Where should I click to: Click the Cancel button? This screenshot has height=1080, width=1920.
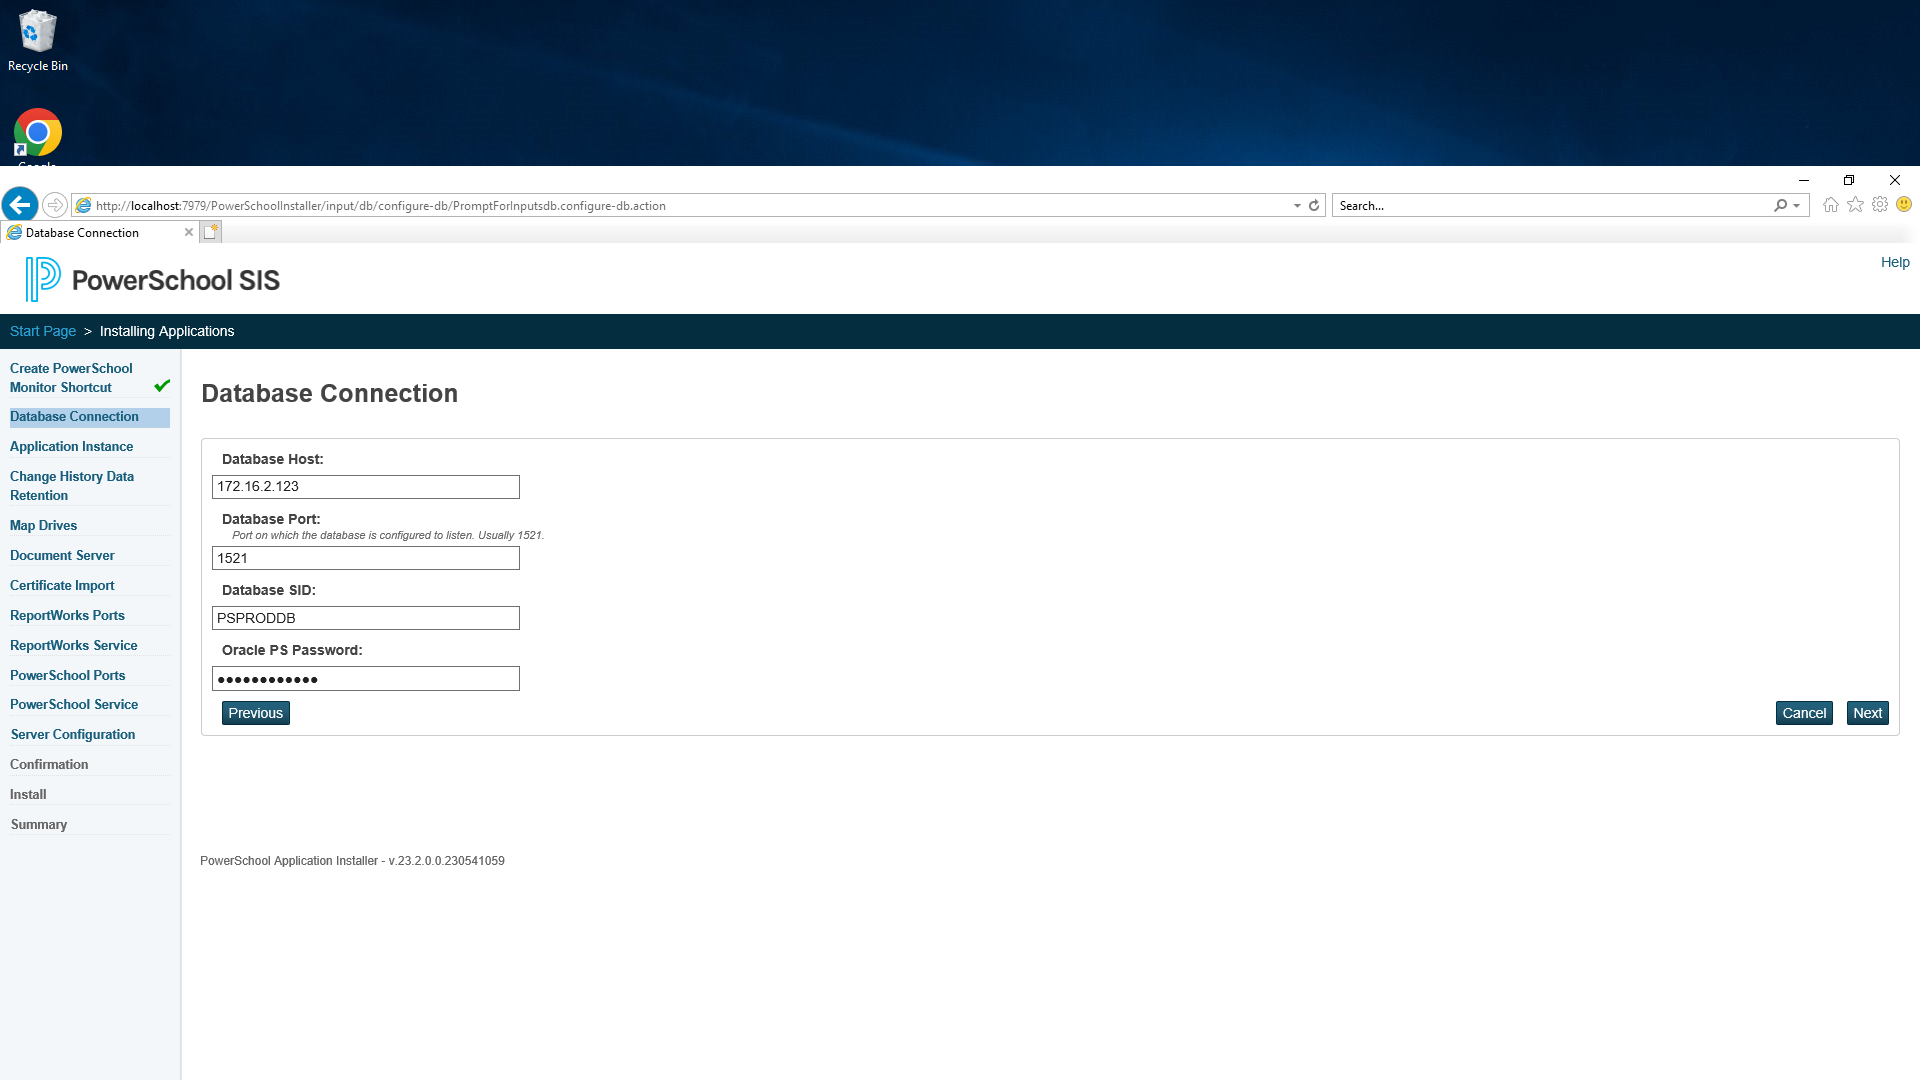tap(1804, 713)
